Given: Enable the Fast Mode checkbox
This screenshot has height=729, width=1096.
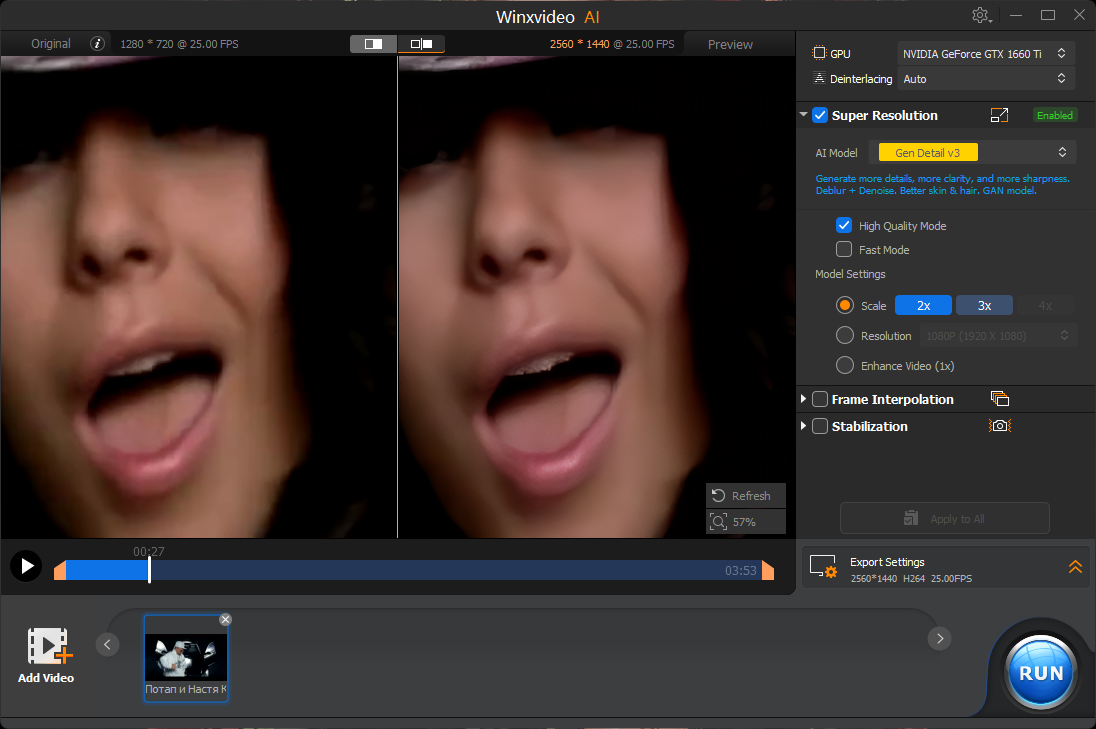Looking at the screenshot, I should point(844,250).
